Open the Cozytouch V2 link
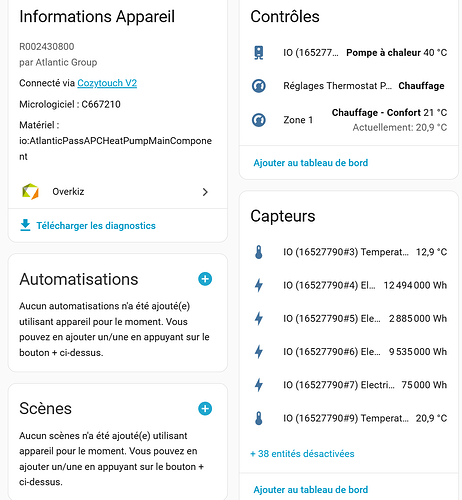462x500 pixels. coord(107,83)
